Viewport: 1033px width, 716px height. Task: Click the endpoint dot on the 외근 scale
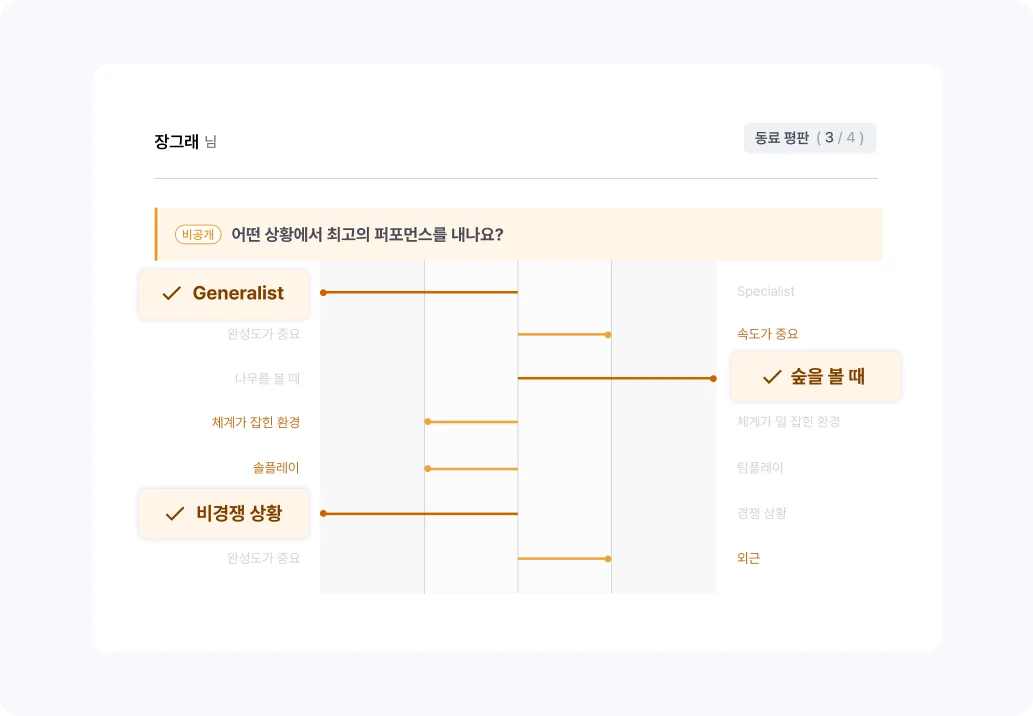pyautogui.click(x=607, y=559)
